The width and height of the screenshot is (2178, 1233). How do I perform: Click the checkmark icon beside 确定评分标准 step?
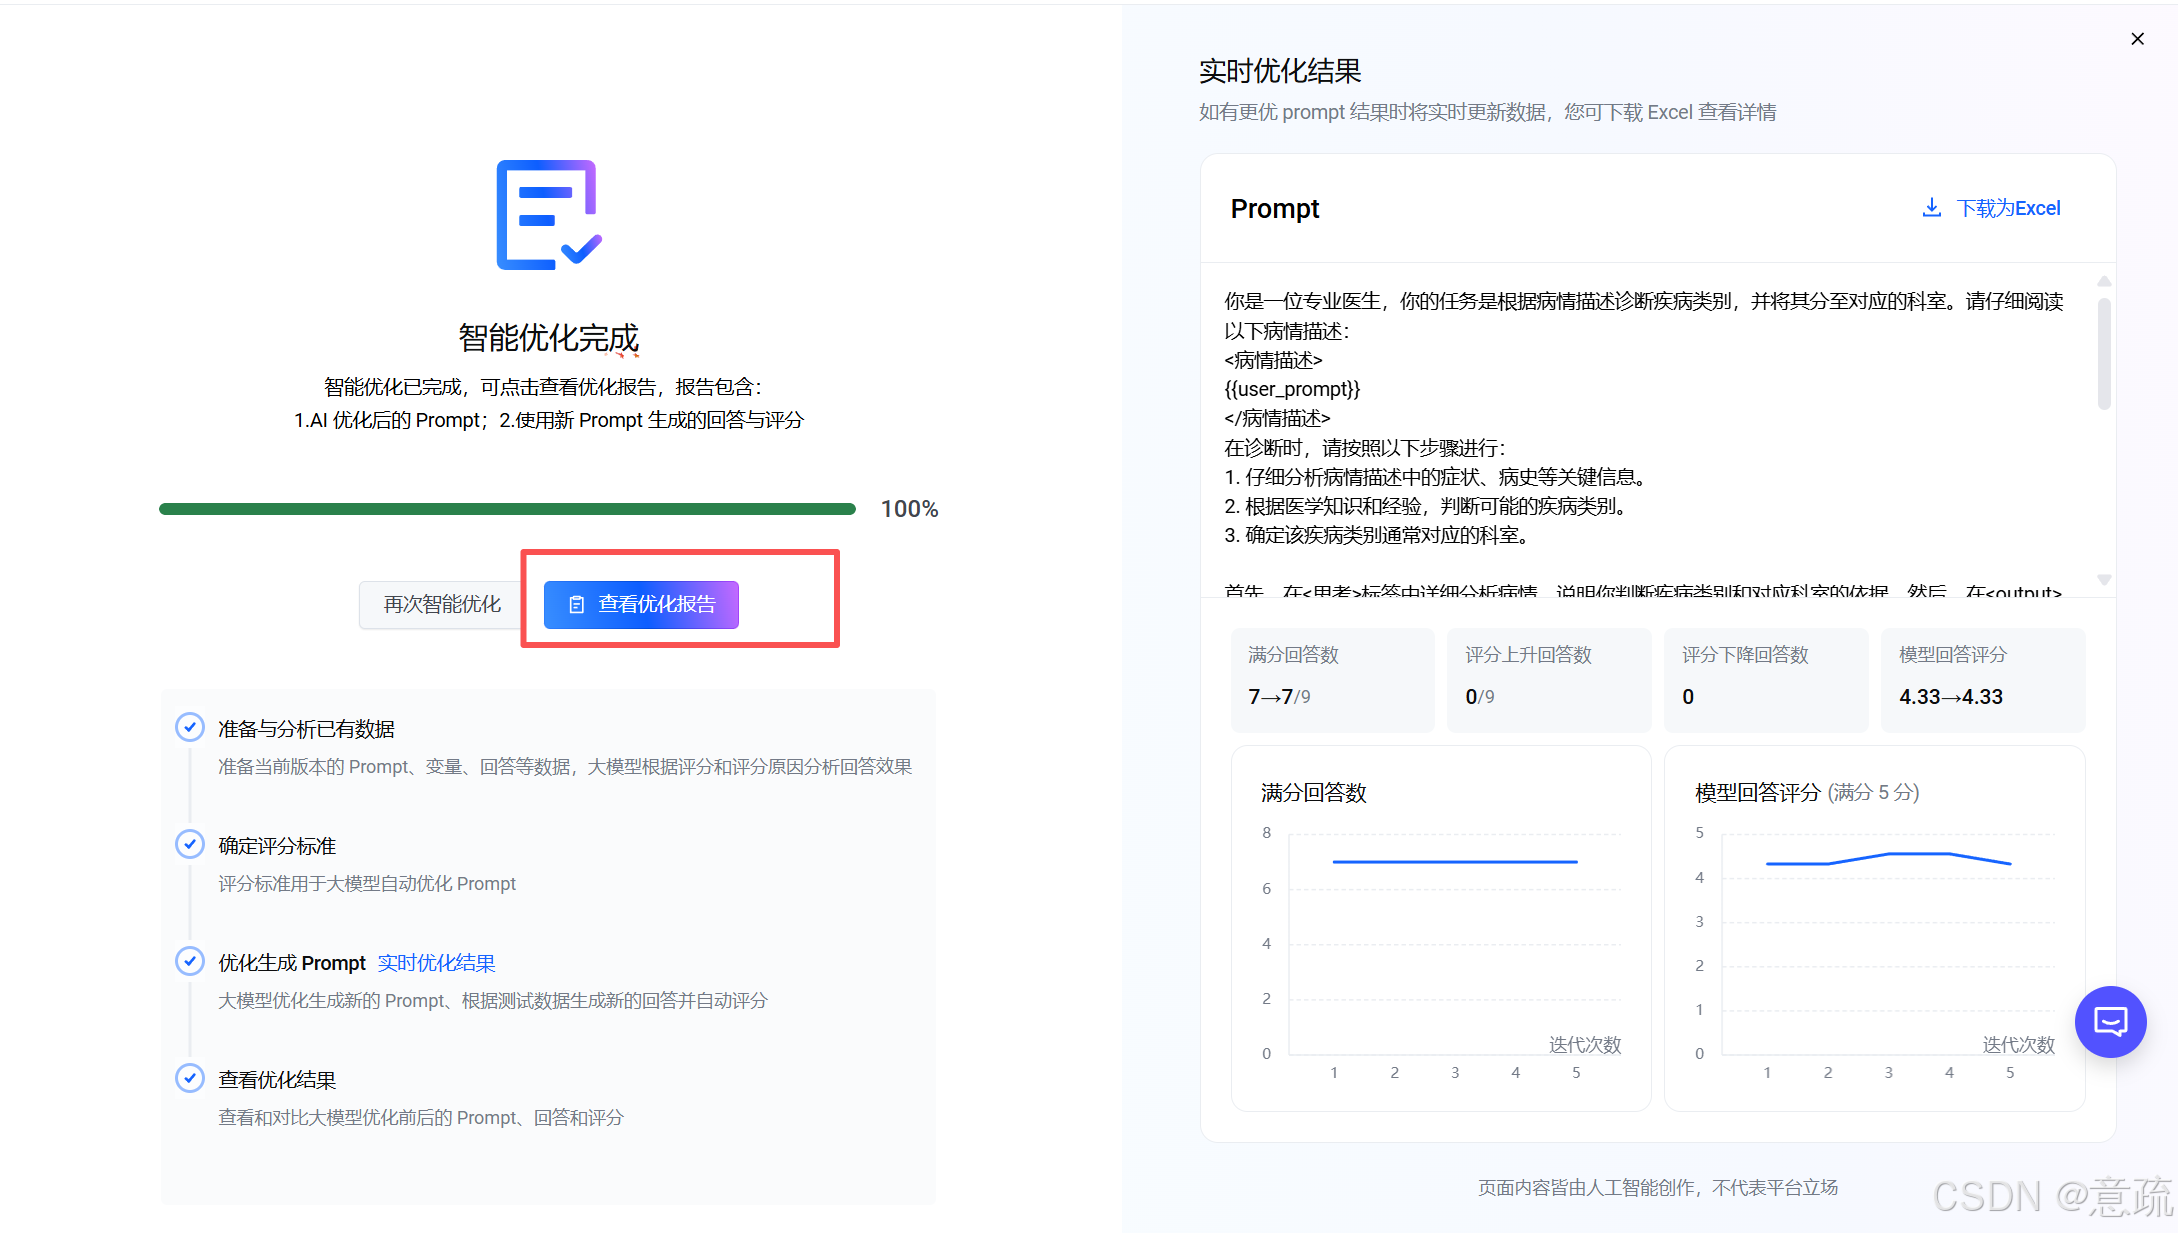point(190,844)
